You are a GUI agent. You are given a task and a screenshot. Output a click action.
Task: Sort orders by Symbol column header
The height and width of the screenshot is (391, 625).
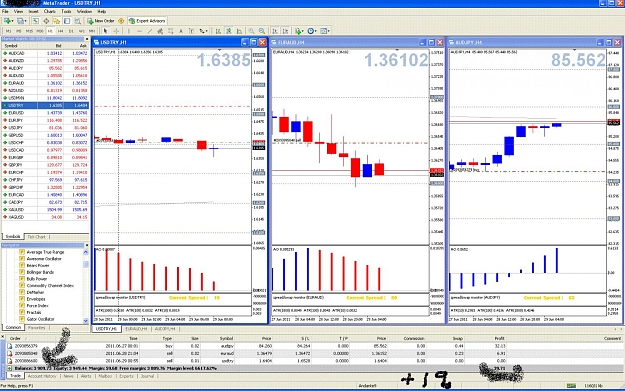click(226, 338)
